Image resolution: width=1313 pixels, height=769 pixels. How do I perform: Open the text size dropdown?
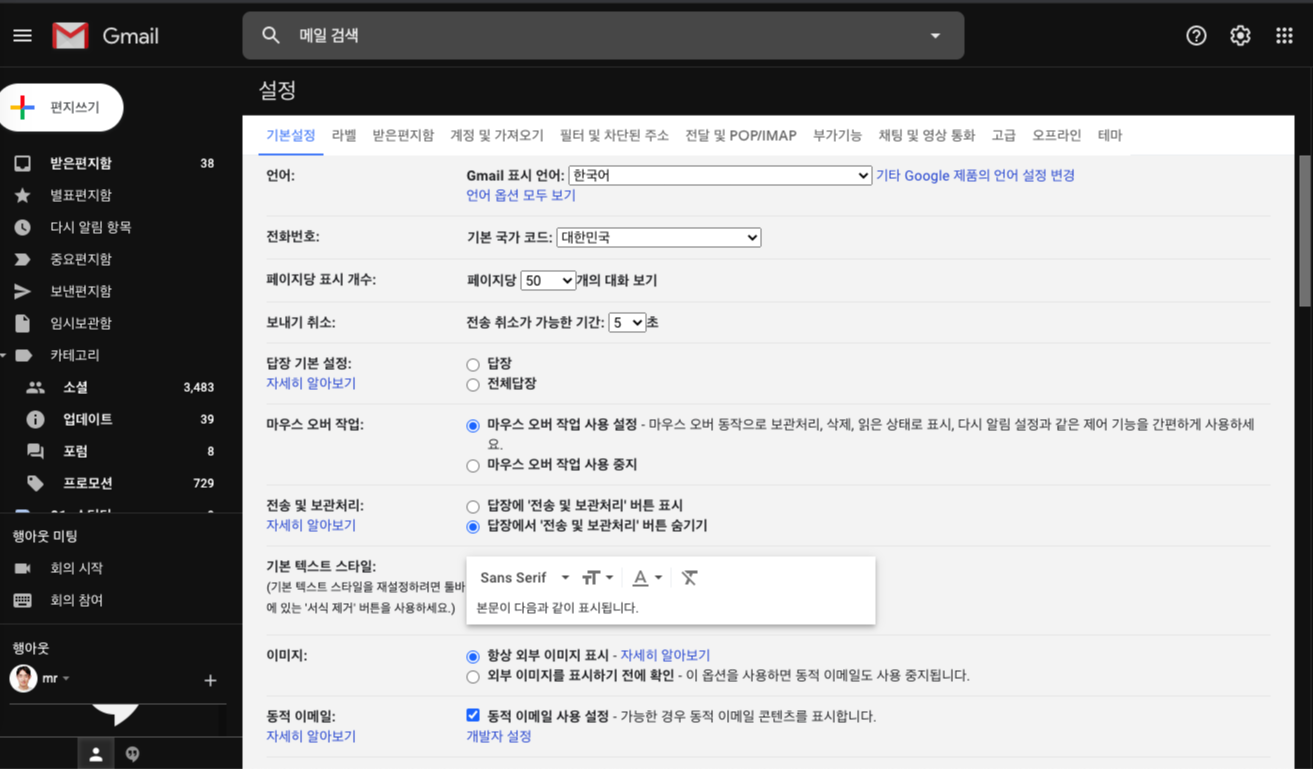coord(597,577)
